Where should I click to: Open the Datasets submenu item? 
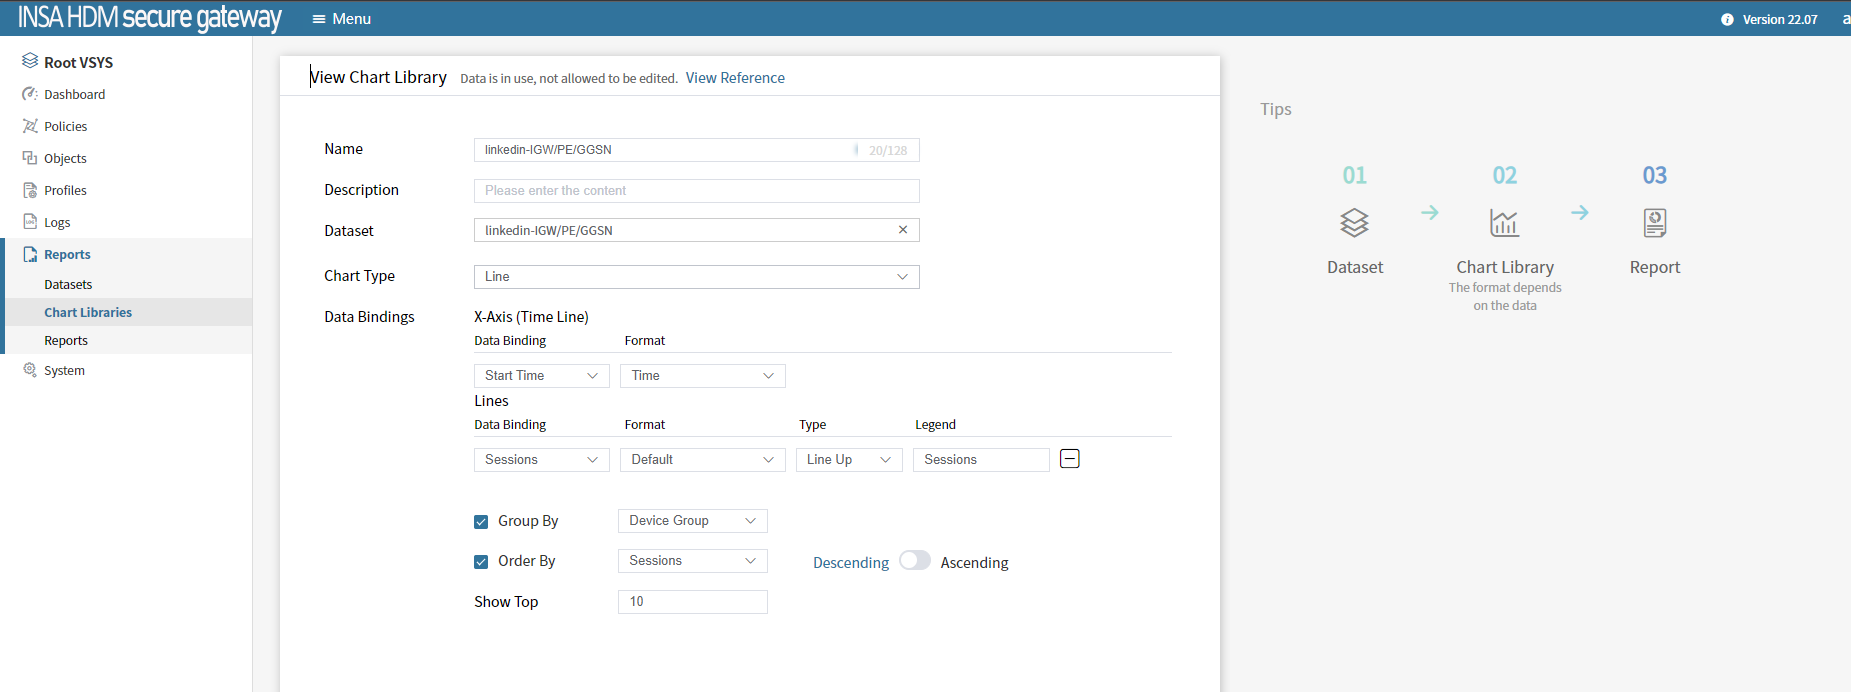point(68,285)
